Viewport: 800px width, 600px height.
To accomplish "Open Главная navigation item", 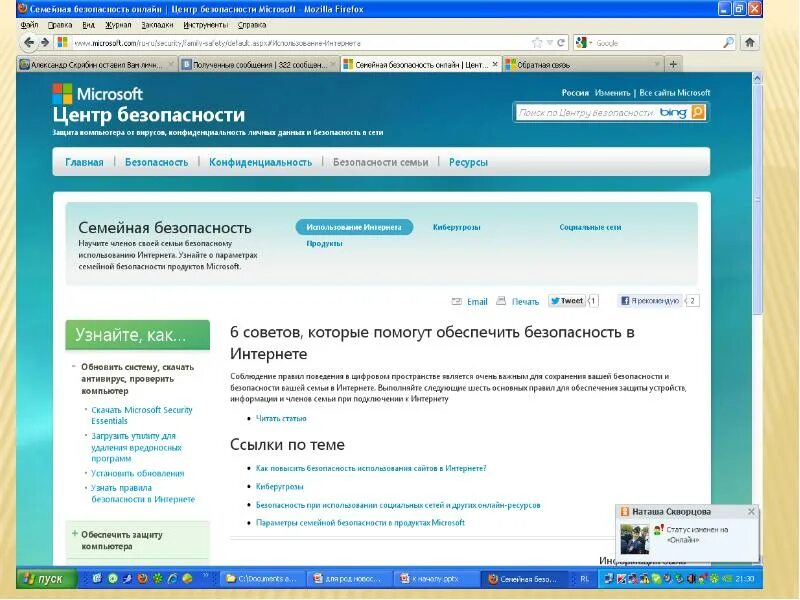I will [x=84, y=162].
